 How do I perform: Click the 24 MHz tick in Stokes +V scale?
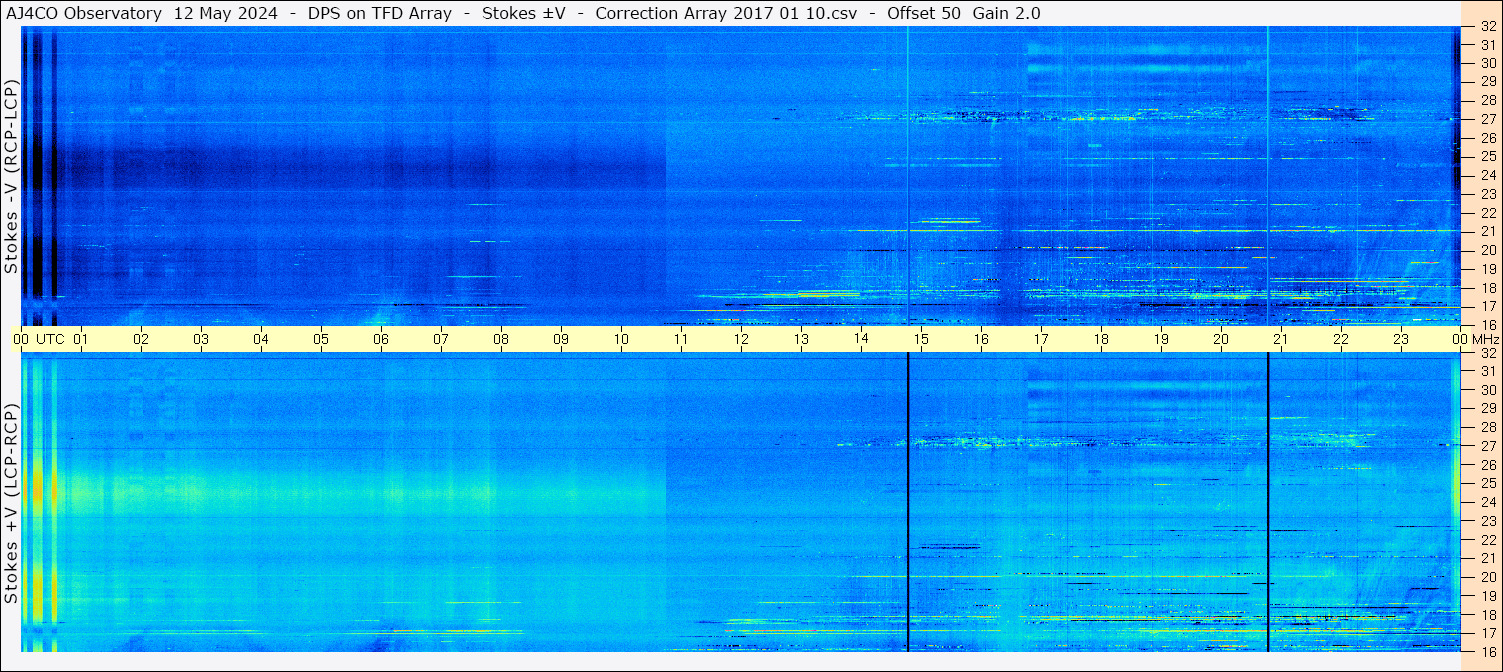click(x=1488, y=502)
